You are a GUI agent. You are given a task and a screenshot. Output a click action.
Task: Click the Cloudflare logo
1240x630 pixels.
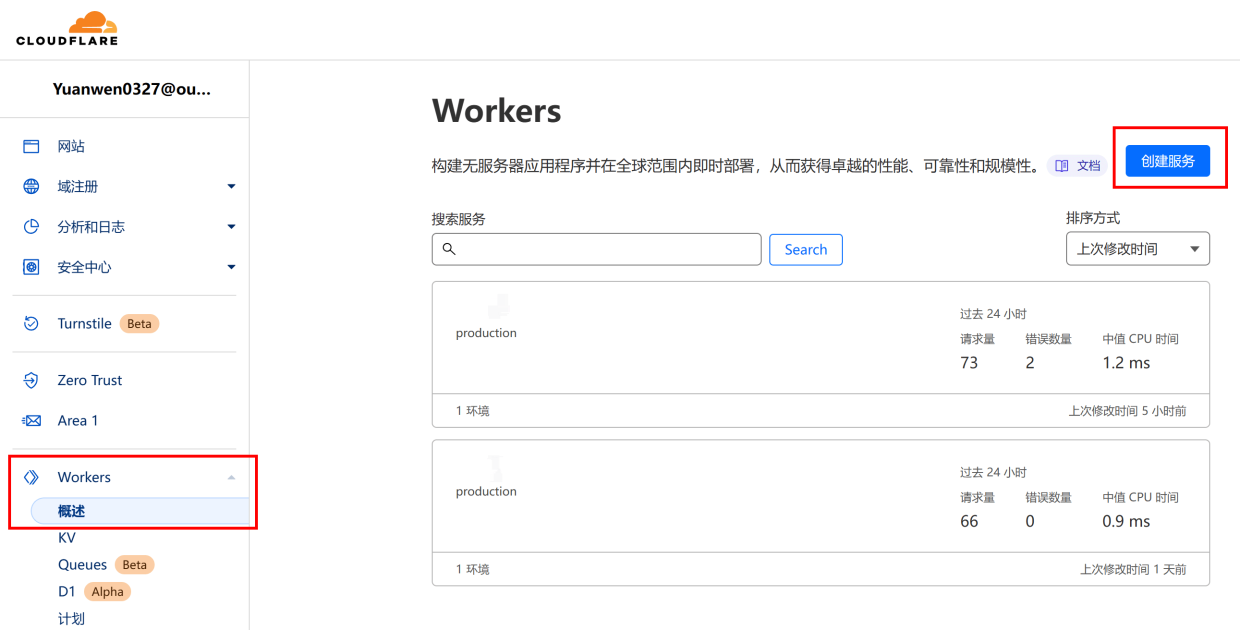click(x=67, y=28)
